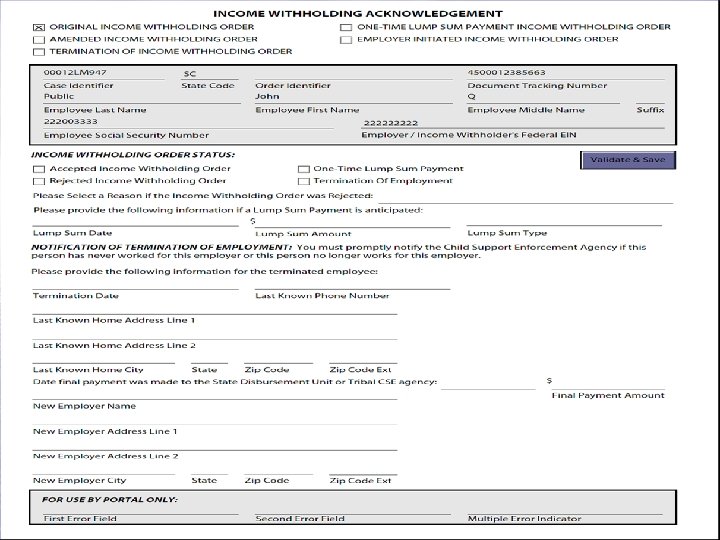Click Employee Social Security Number 222003333

[71, 122]
